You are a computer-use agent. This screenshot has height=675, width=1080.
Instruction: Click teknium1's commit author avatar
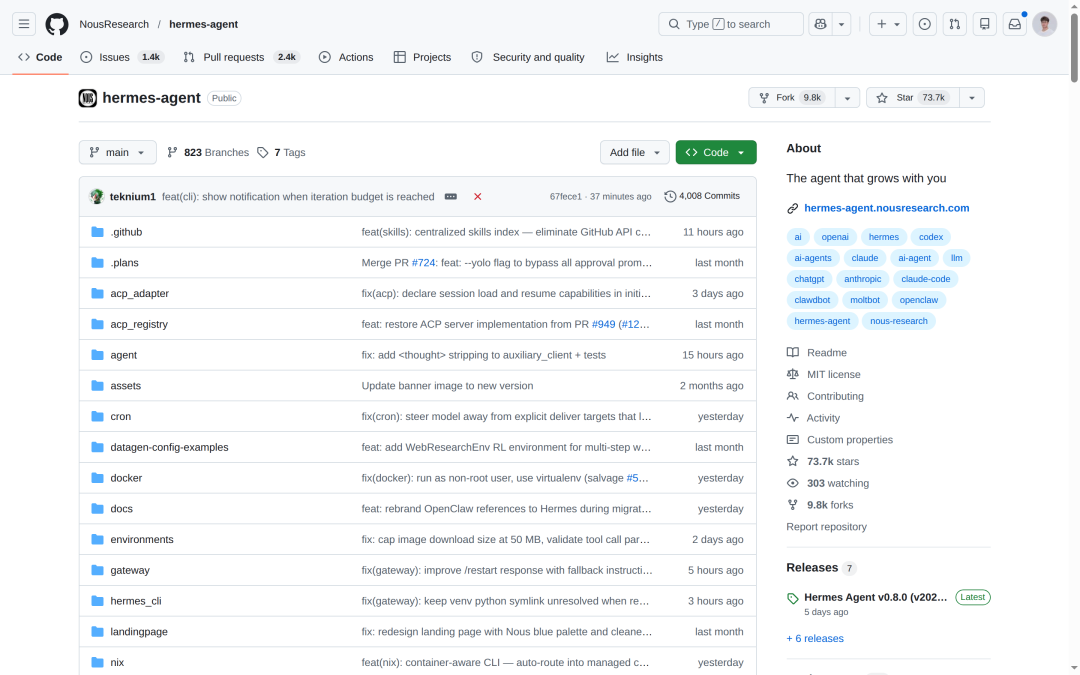97,196
